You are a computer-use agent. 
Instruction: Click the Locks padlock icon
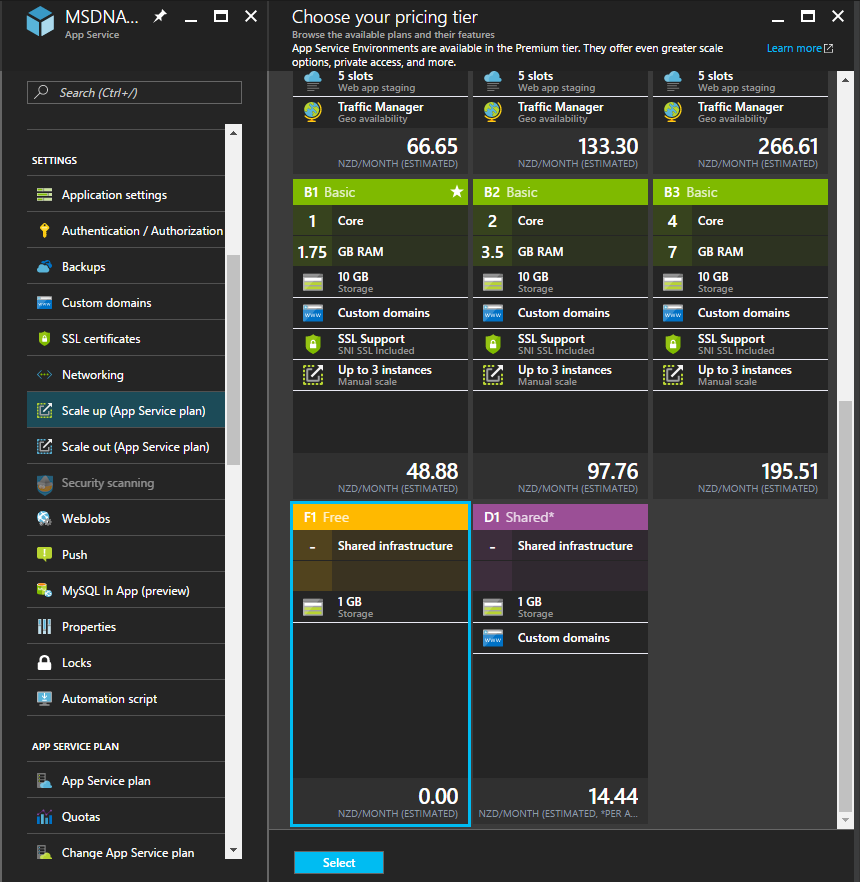click(x=44, y=663)
